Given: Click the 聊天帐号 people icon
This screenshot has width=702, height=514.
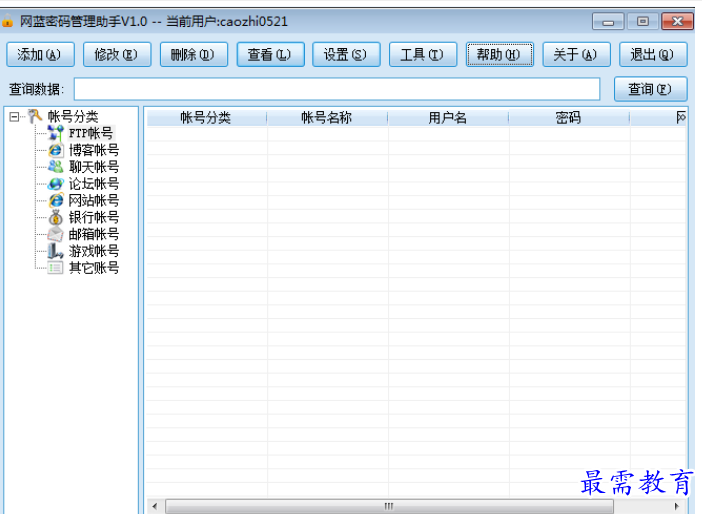Looking at the screenshot, I should click(56, 167).
